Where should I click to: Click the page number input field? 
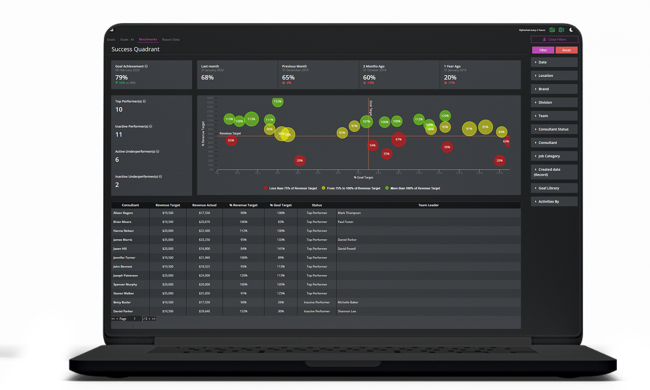pos(134,319)
